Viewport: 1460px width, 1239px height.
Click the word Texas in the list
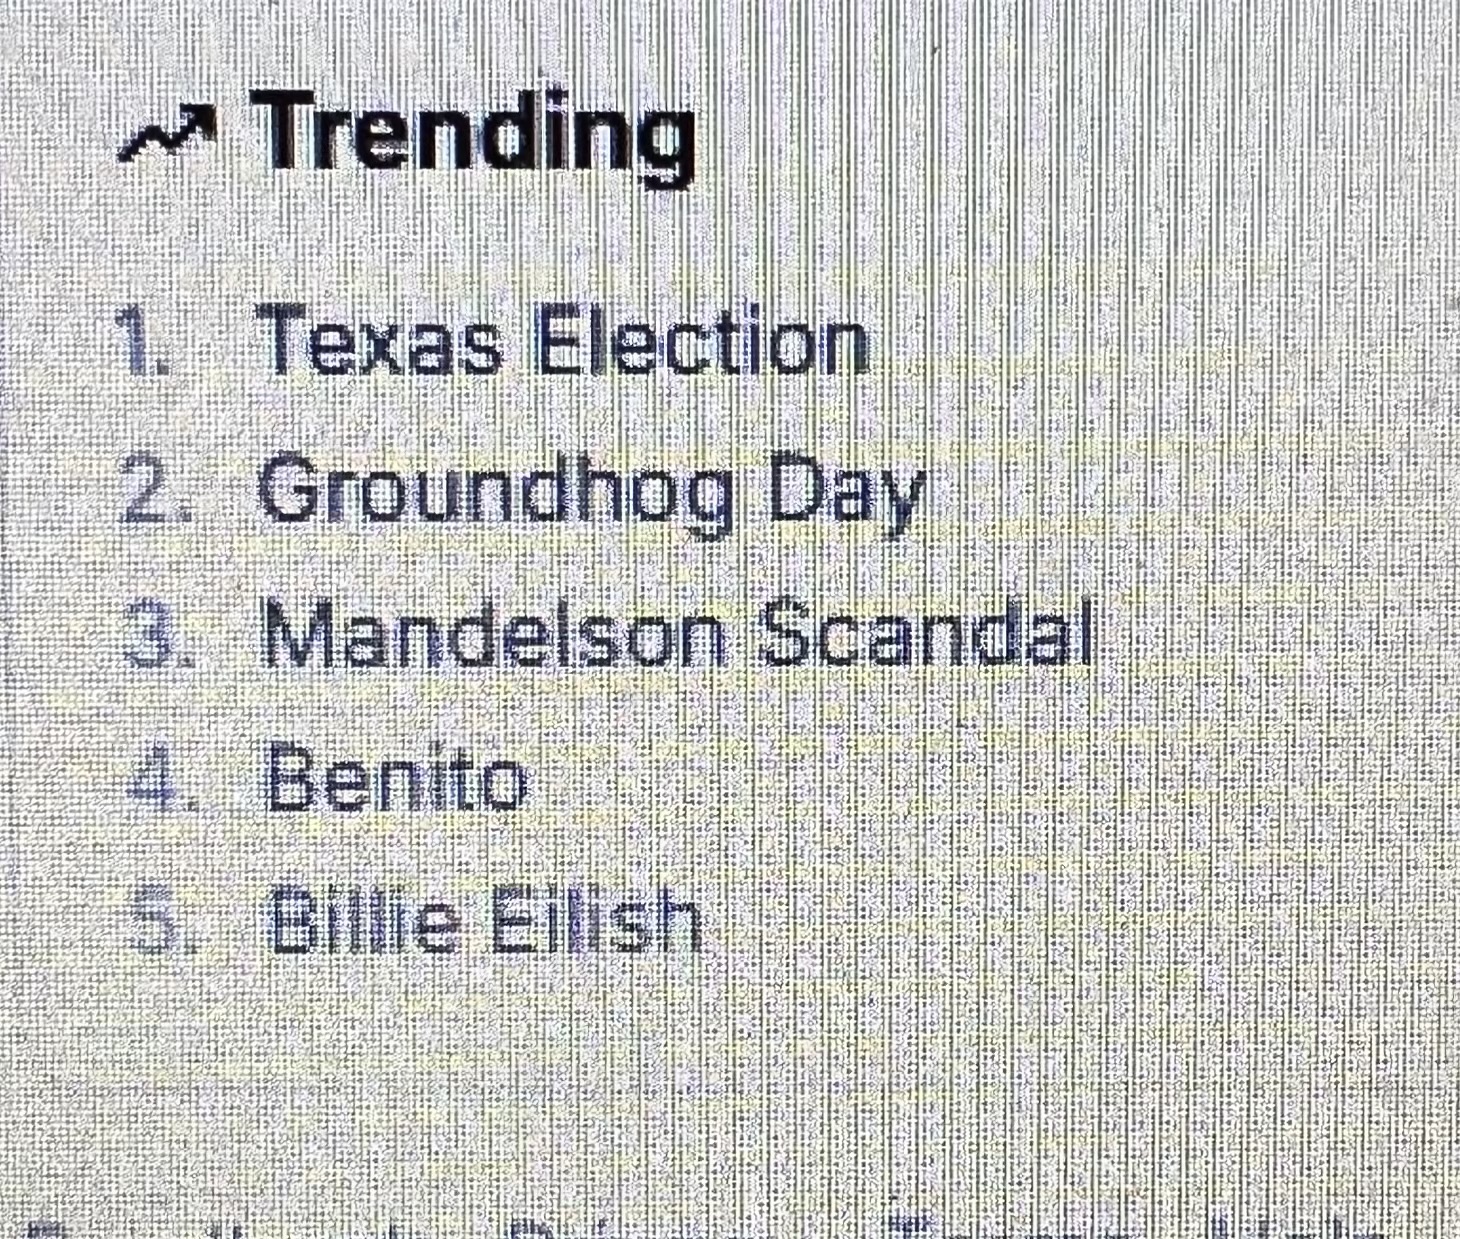(380, 343)
